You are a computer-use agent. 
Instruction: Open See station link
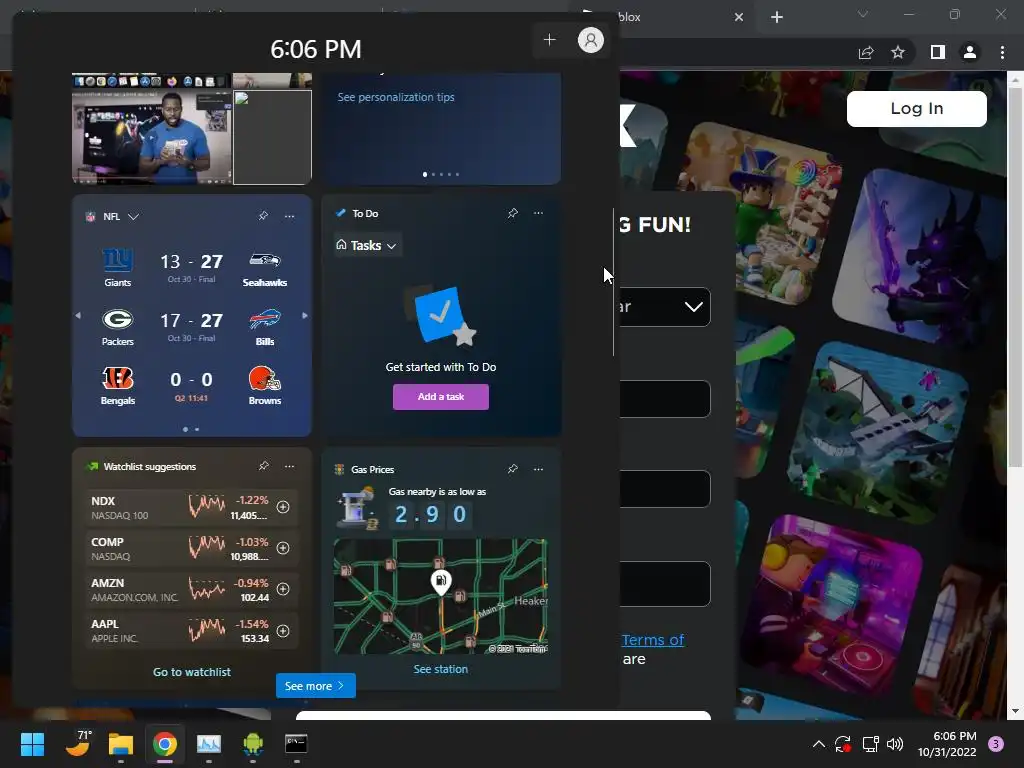point(441,669)
